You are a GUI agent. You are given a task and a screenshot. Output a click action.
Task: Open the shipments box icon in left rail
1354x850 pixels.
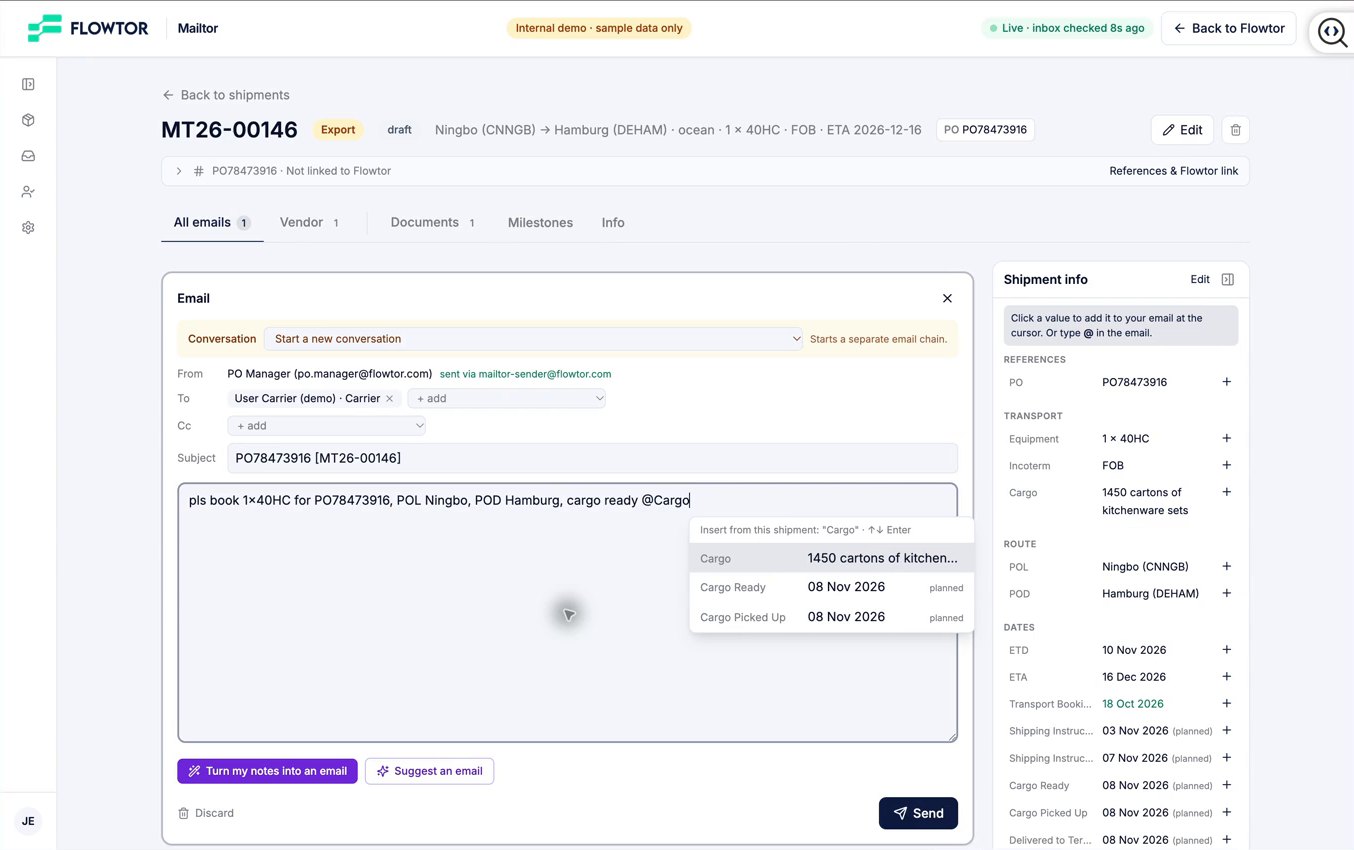pyautogui.click(x=28, y=120)
